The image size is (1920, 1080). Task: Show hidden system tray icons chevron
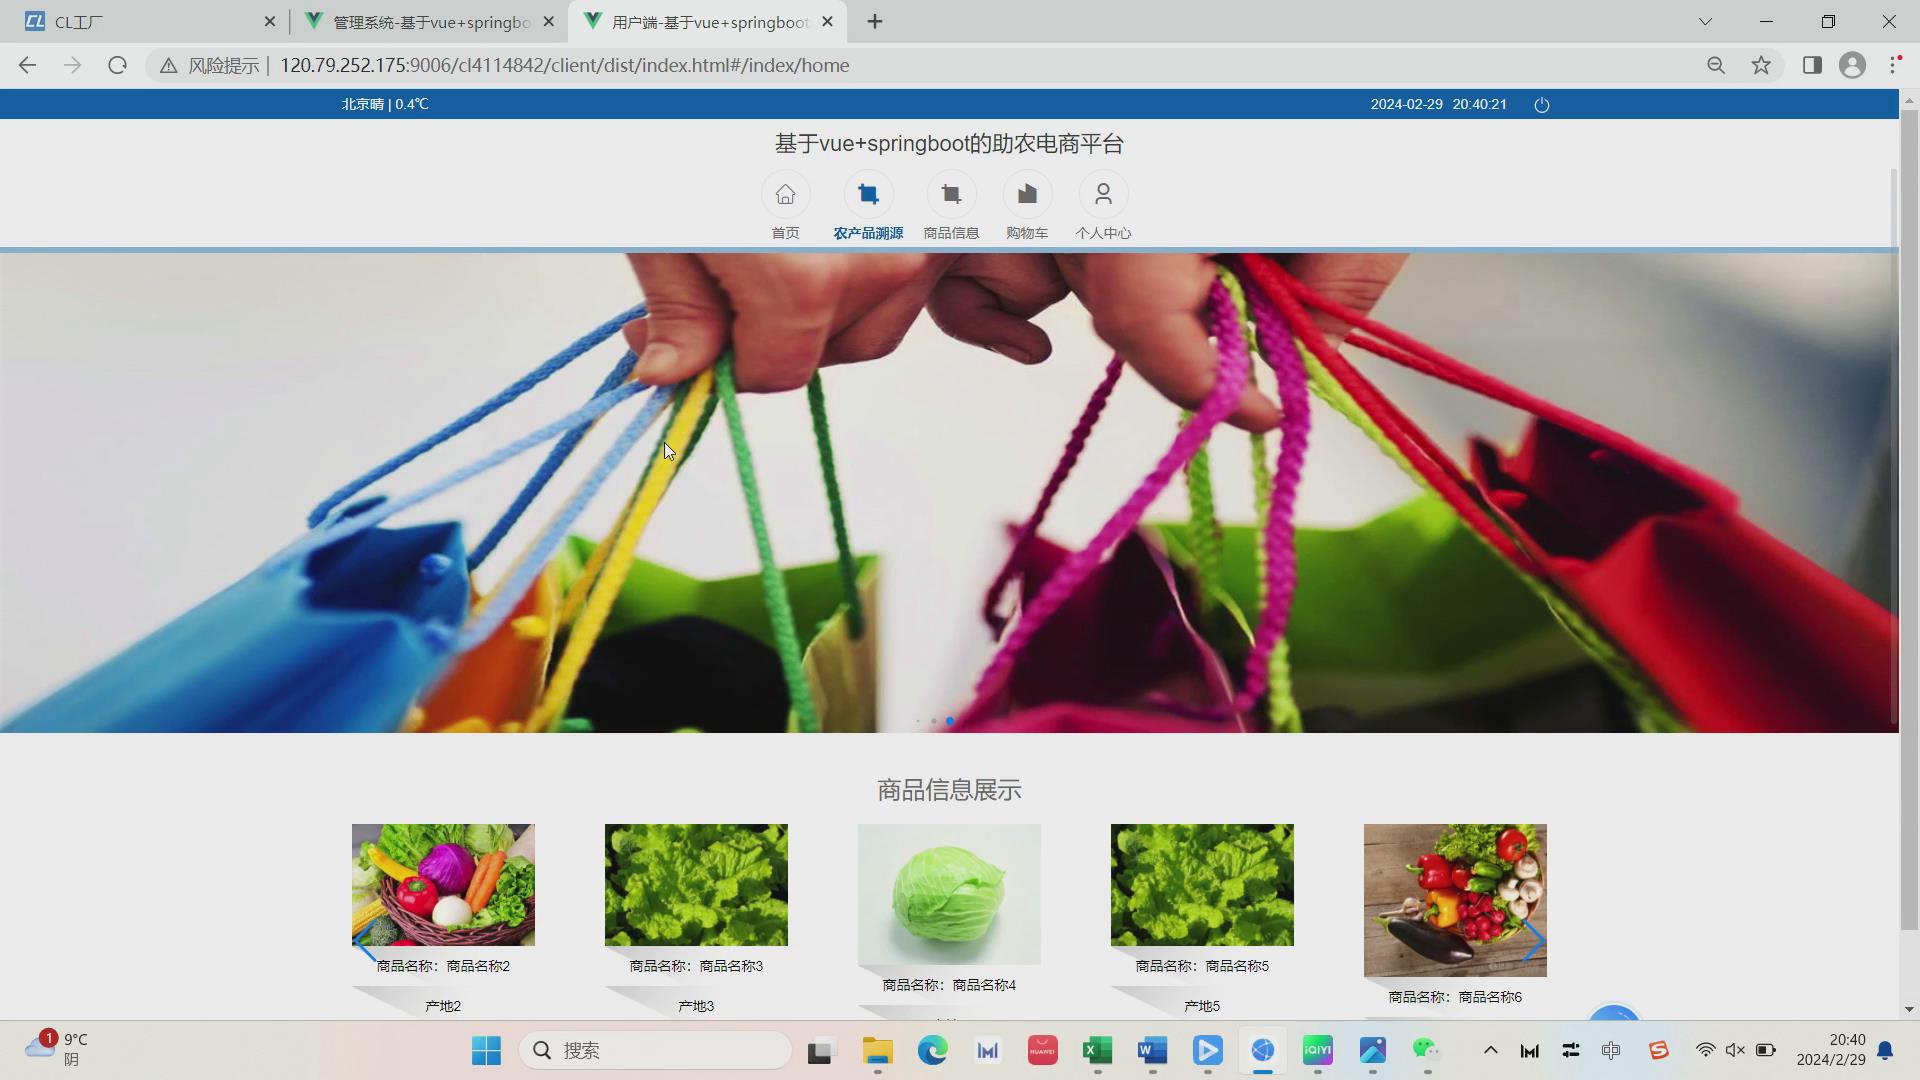[1490, 1050]
